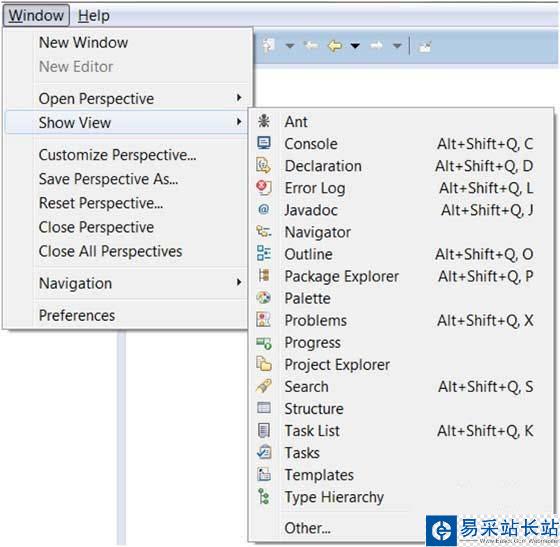
Task: Open the dropdown arrow beside yellow back arrow
Action: click(x=355, y=46)
